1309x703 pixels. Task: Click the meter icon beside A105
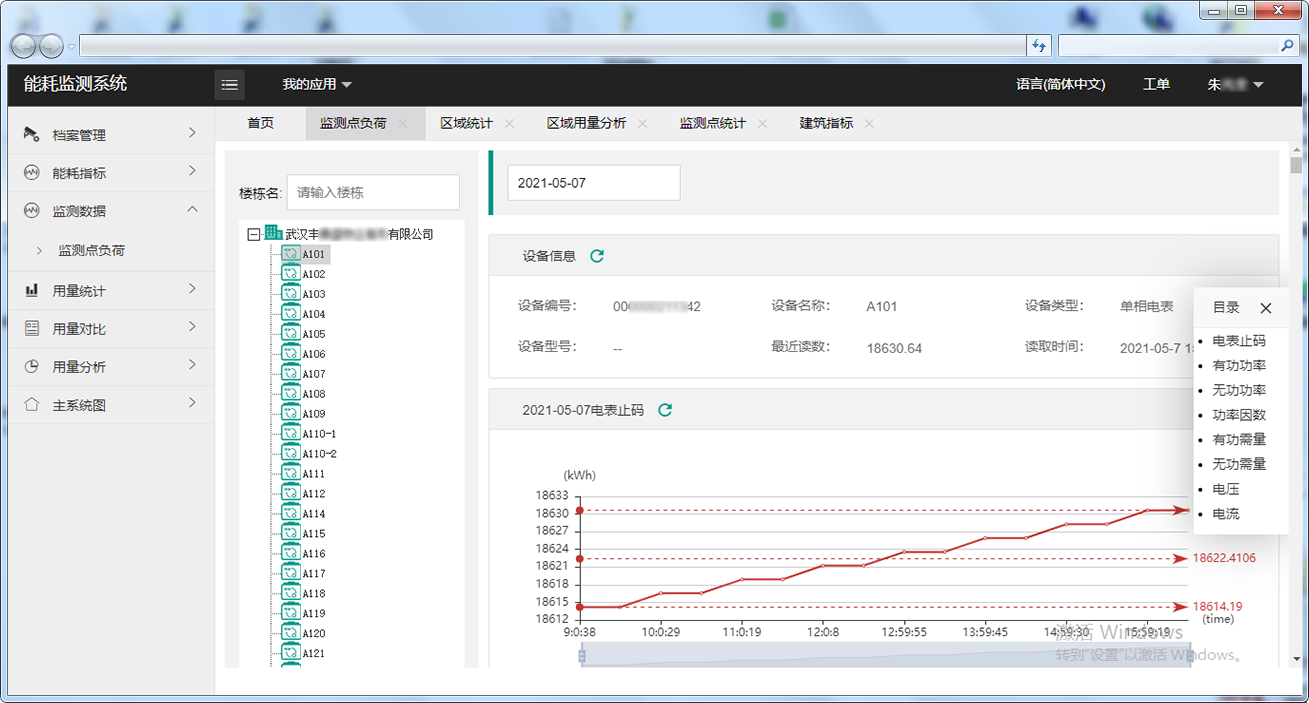click(291, 334)
